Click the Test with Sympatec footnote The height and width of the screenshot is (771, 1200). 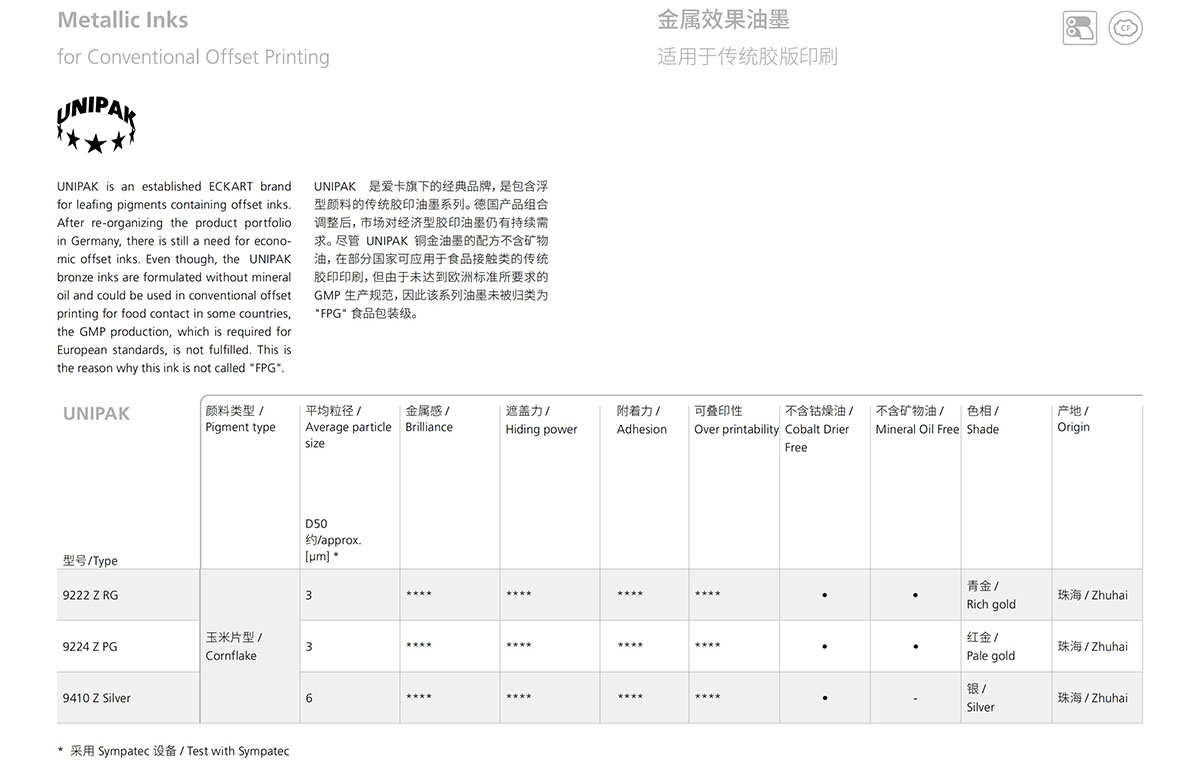click(174, 751)
